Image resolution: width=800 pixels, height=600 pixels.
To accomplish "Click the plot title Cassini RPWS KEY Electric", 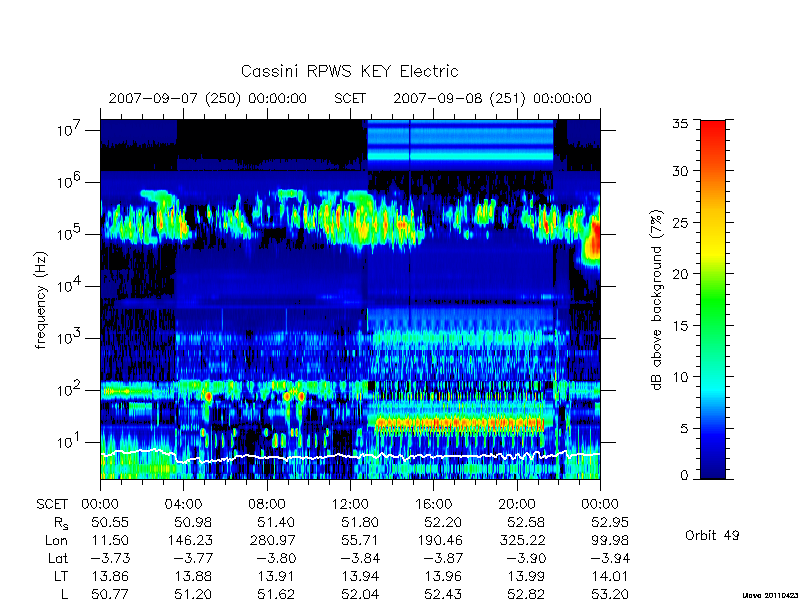I will (x=349, y=71).
